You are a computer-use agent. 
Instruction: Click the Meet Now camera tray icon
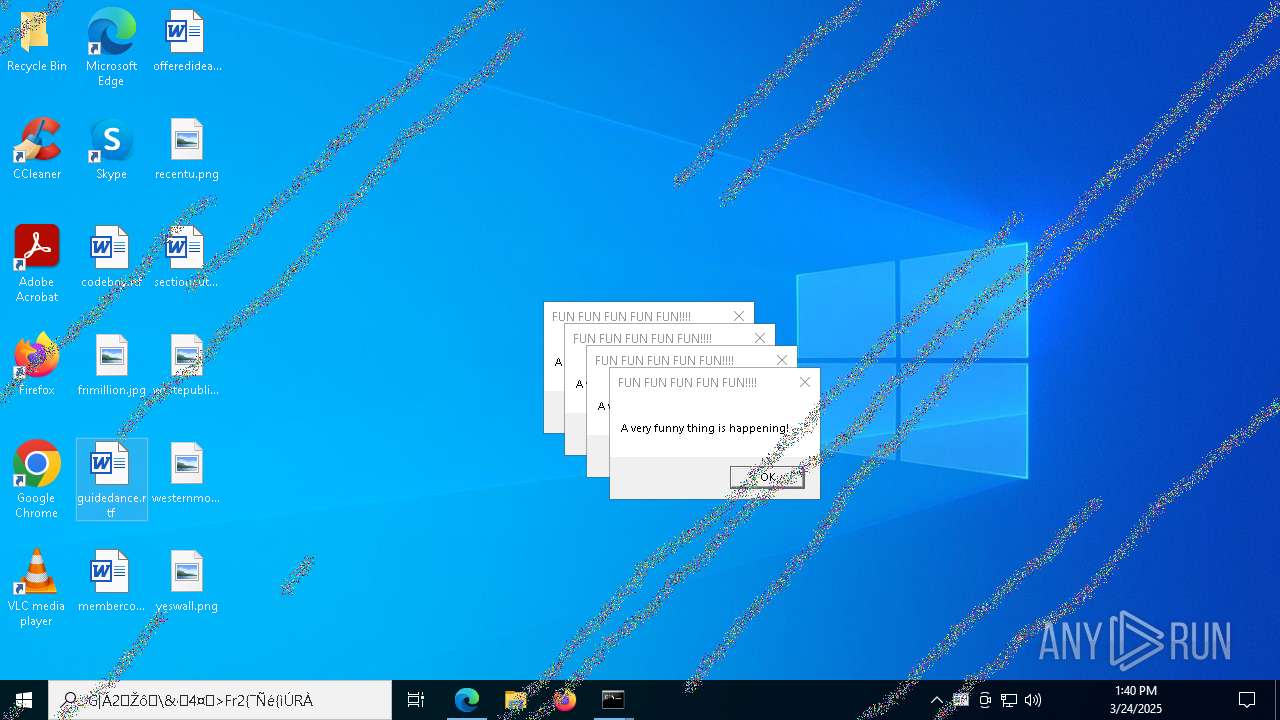coord(985,700)
